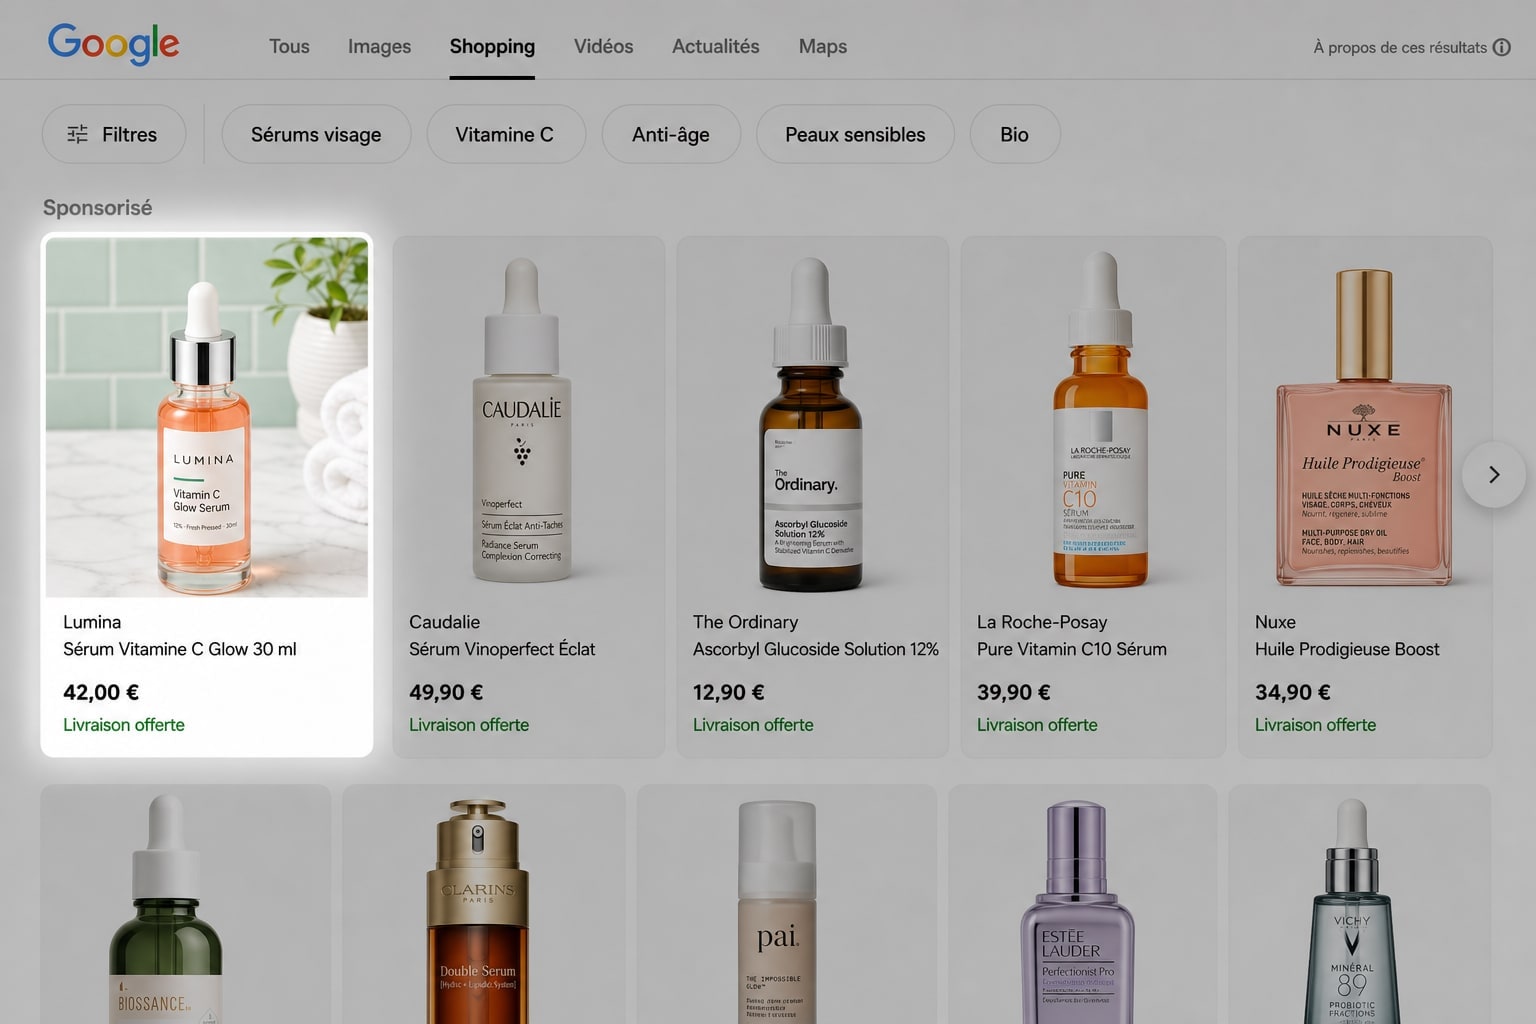View the La Roche-Posay C10 bottle image
The image size is (1536, 1024).
[x=1100, y=419]
